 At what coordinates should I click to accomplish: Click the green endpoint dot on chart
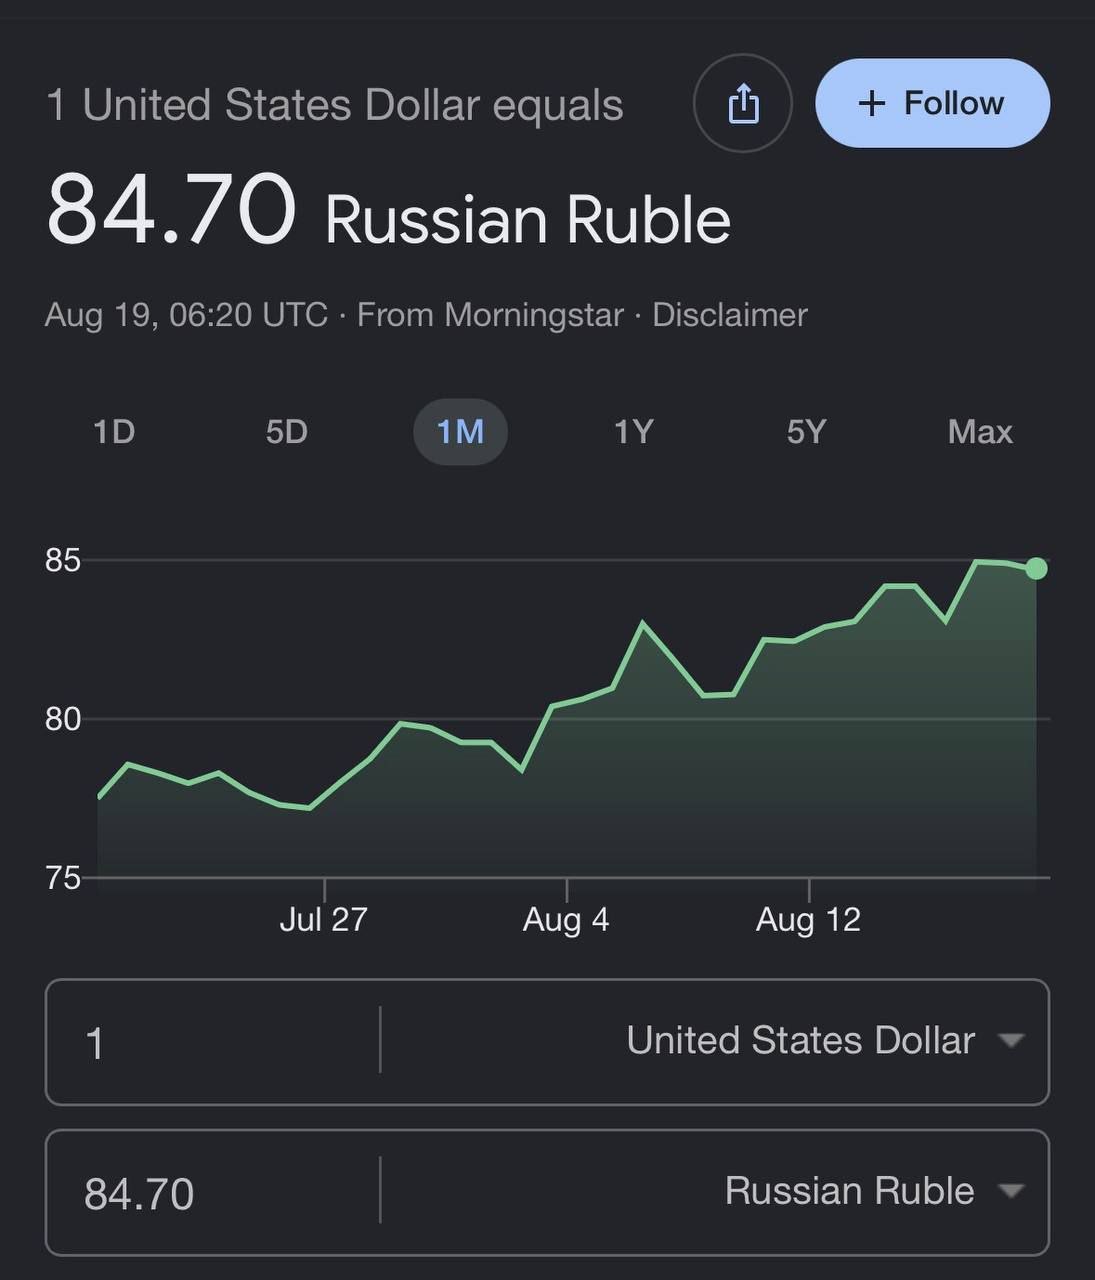point(1036,568)
